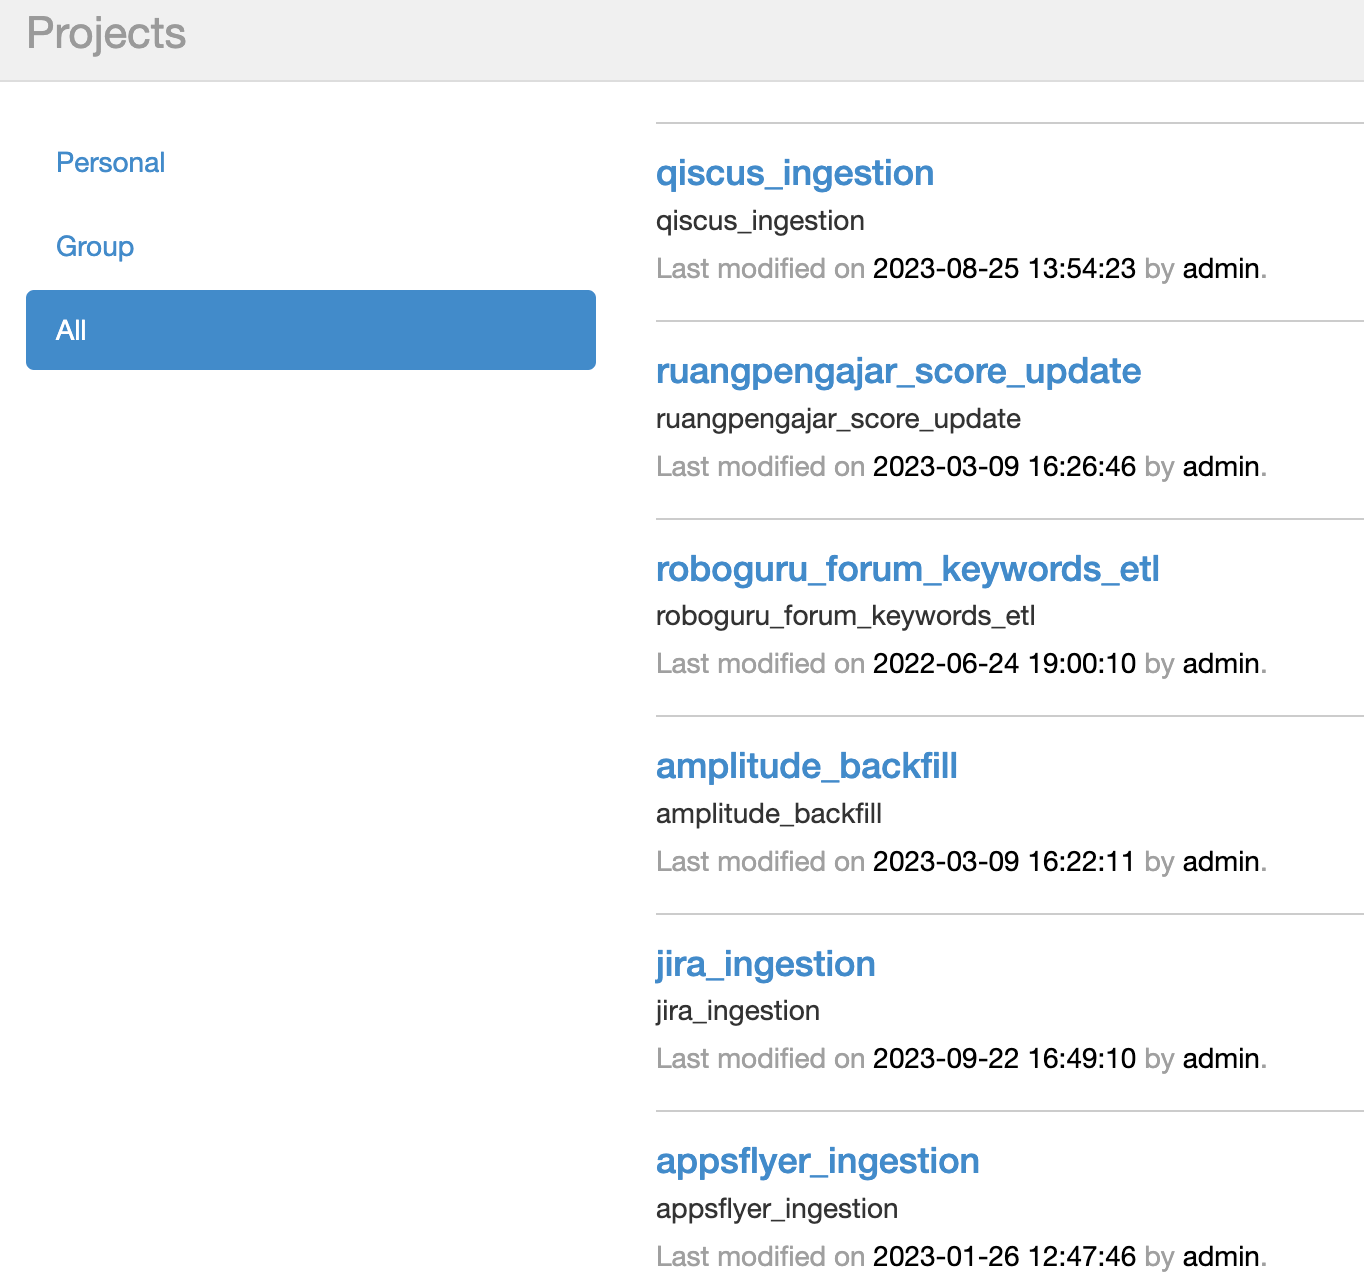Click the jira_ingestion description text
The width and height of the screenshot is (1364, 1286).
[737, 1011]
